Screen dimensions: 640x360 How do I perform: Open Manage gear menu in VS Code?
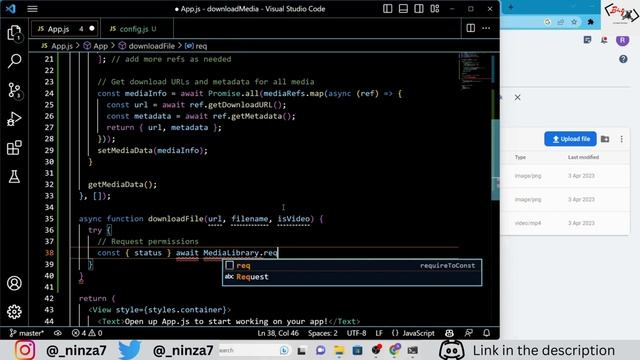(14, 311)
